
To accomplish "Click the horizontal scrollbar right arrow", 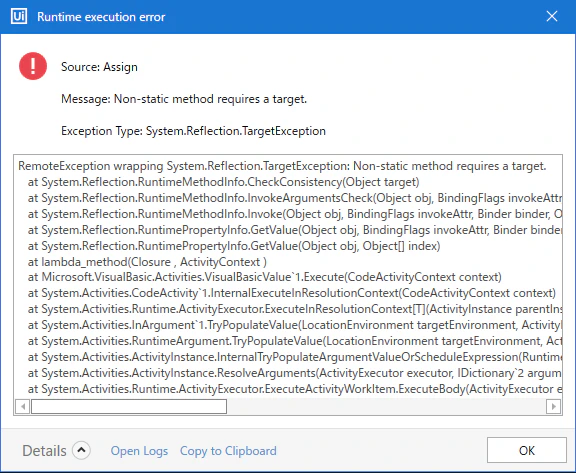I will coord(553,407).
